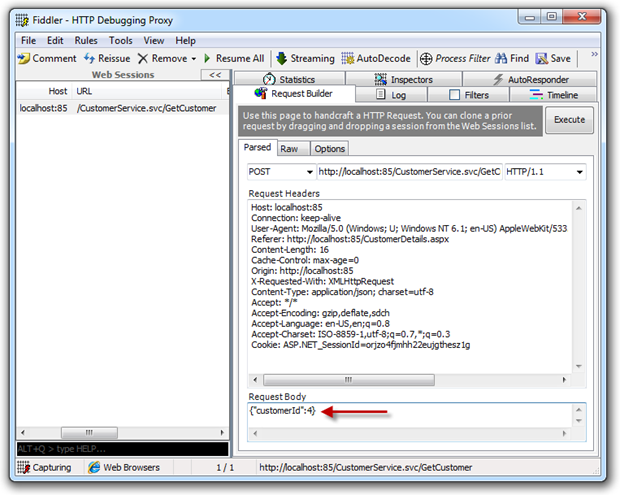Switch to the Timeline tab
The image size is (620, 495).
coord(553,95)
